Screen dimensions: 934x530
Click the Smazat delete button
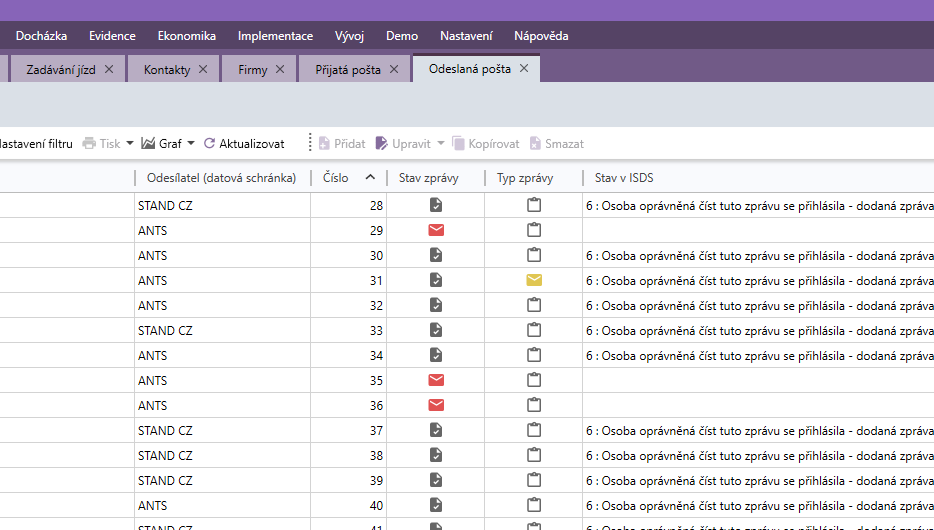[x=556, y=144]
